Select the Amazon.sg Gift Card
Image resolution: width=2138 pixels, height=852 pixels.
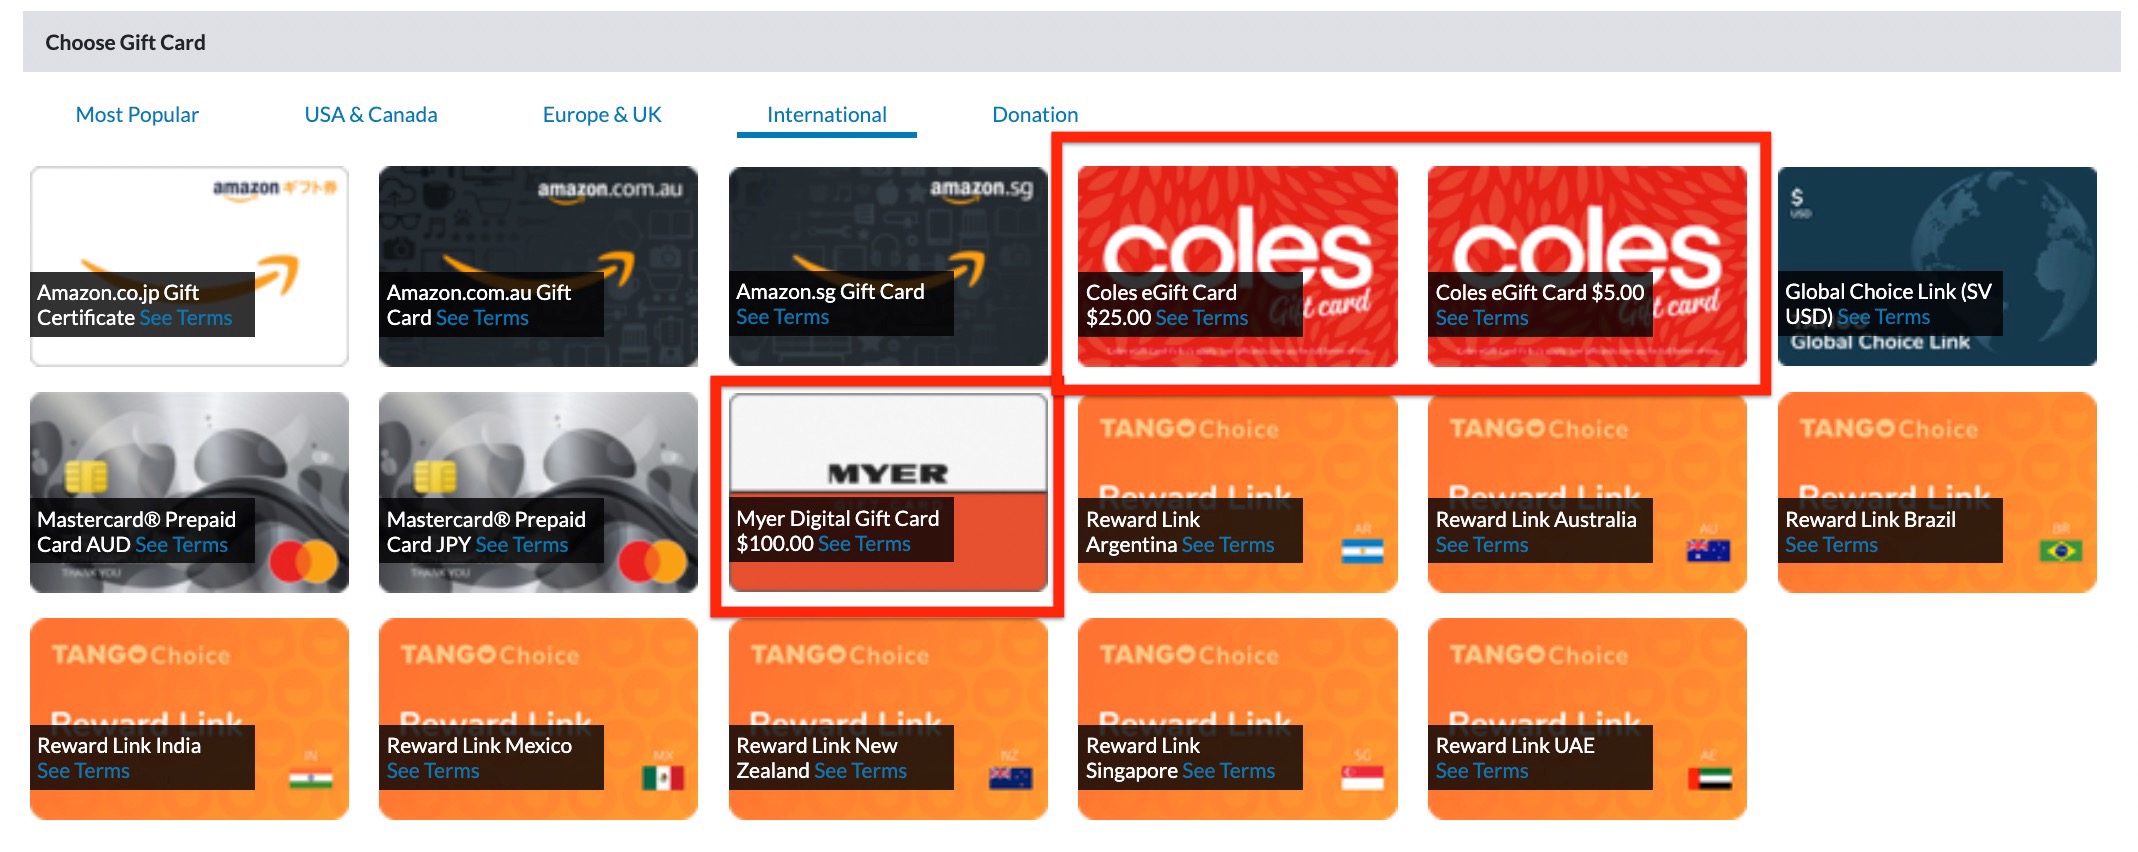tap(888, 266)
